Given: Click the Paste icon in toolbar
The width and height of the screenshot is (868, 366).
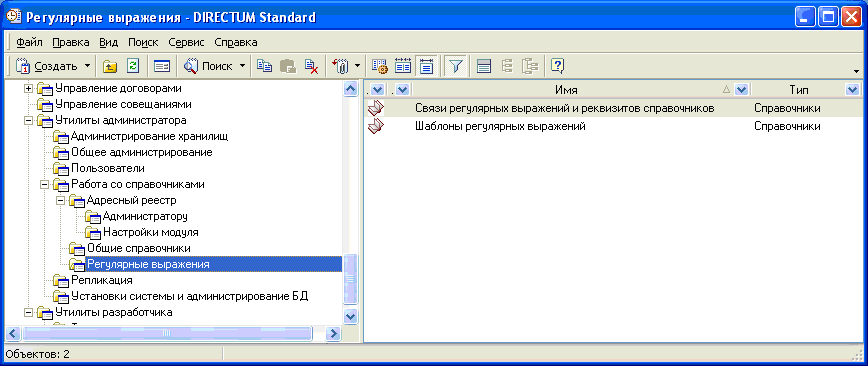Looking at the screenshot, I should (x=288, y=66).
